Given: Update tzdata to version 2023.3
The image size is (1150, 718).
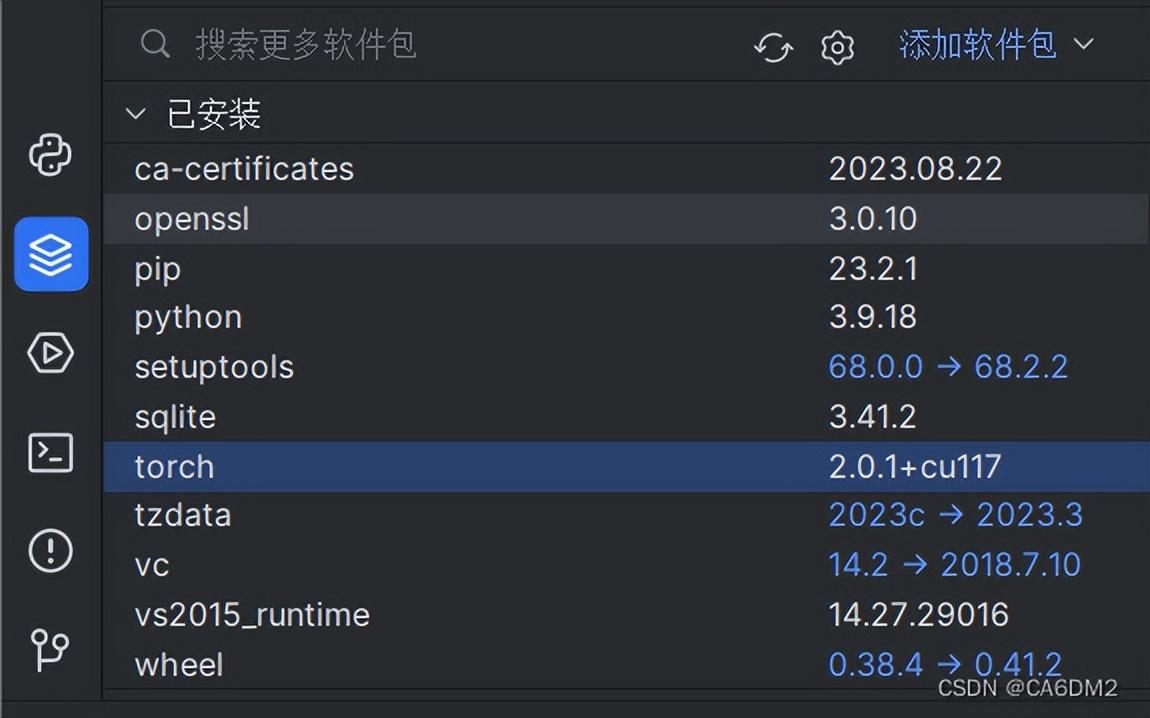Looking at the screenshot, I should [1030, 514].
